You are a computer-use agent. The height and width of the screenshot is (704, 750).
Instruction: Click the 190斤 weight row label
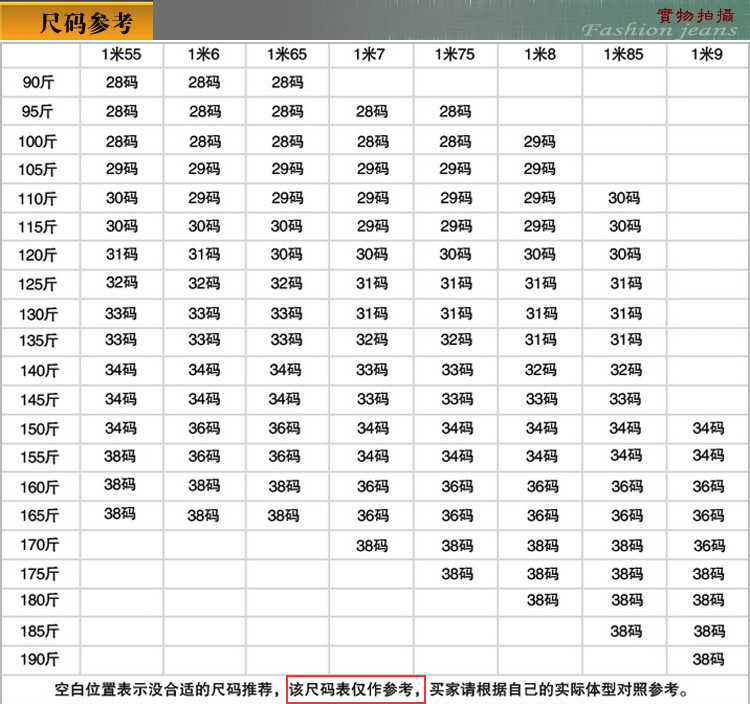click(39, 661)
